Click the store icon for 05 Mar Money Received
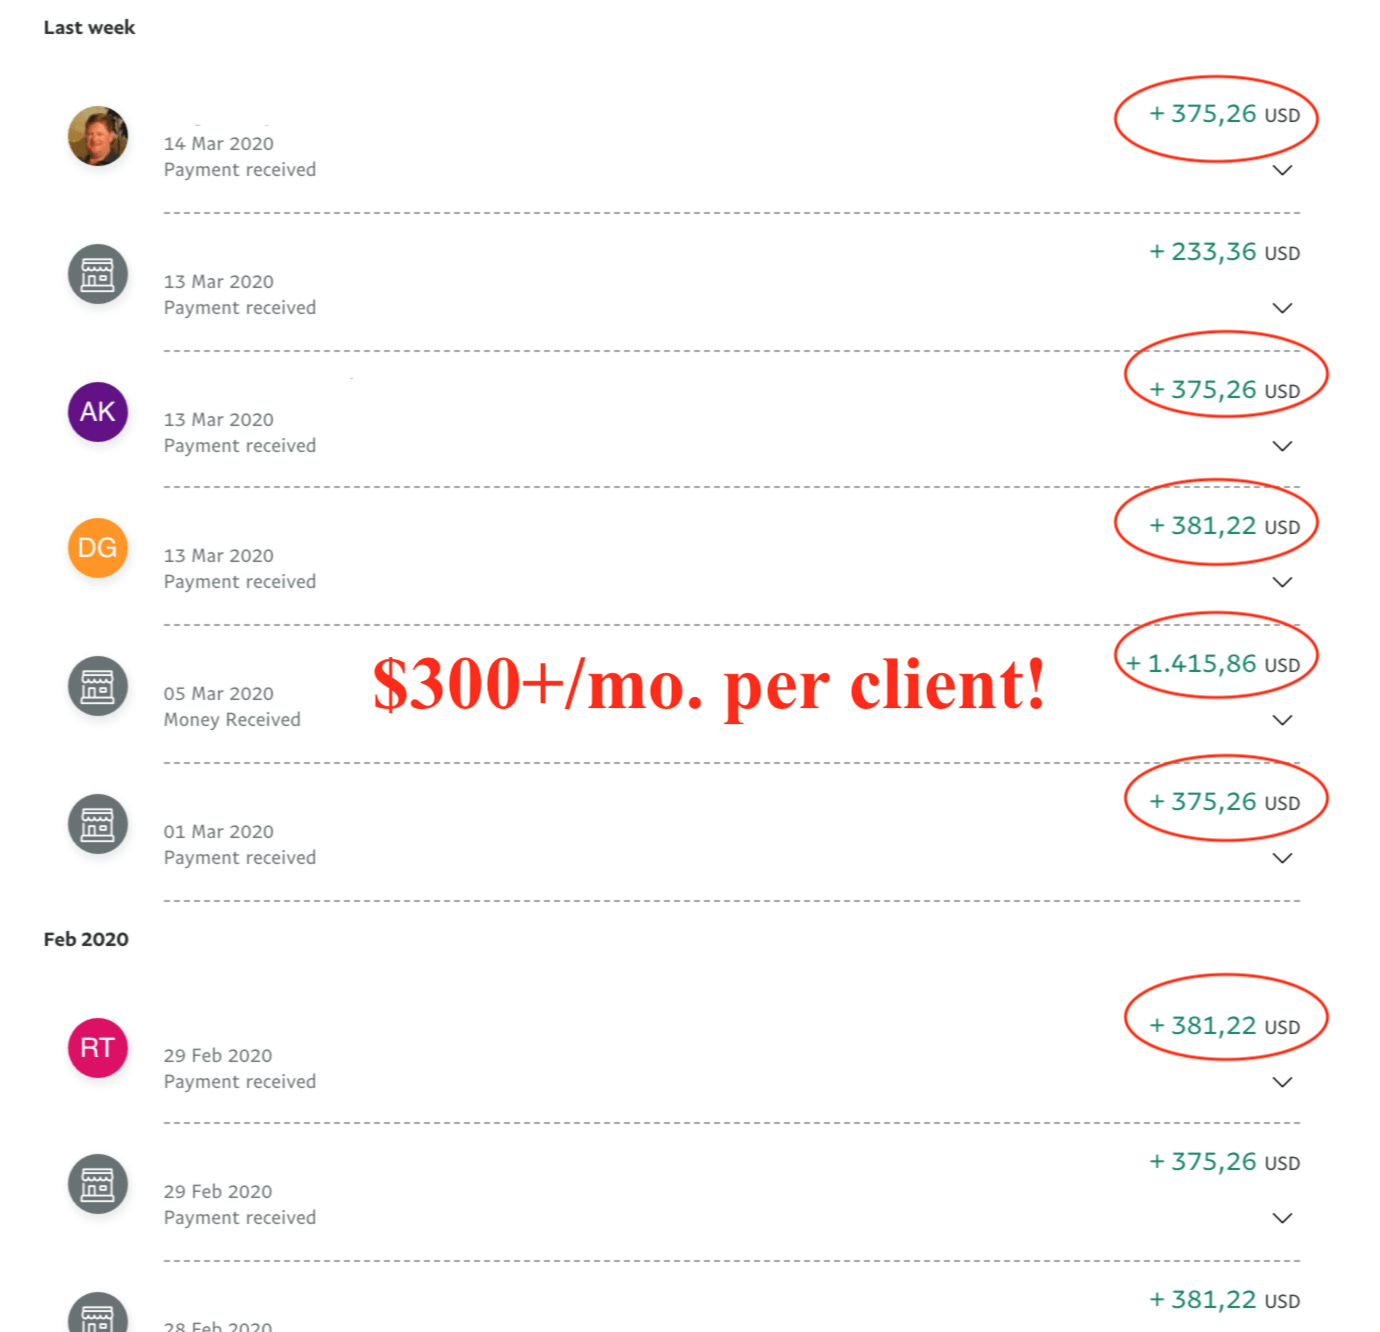 tap(98, 686)
